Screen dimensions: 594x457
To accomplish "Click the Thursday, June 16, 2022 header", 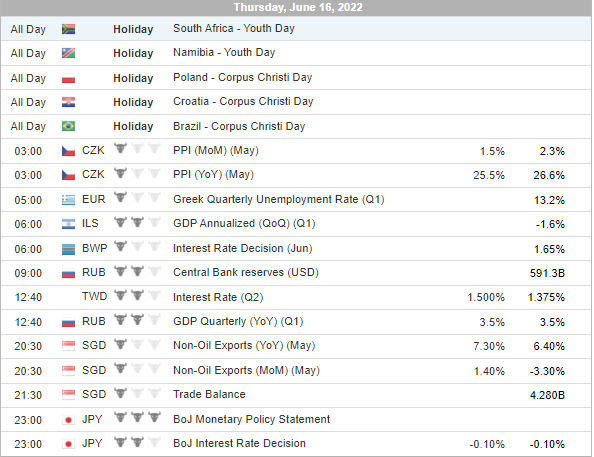I will coord(298,7).
